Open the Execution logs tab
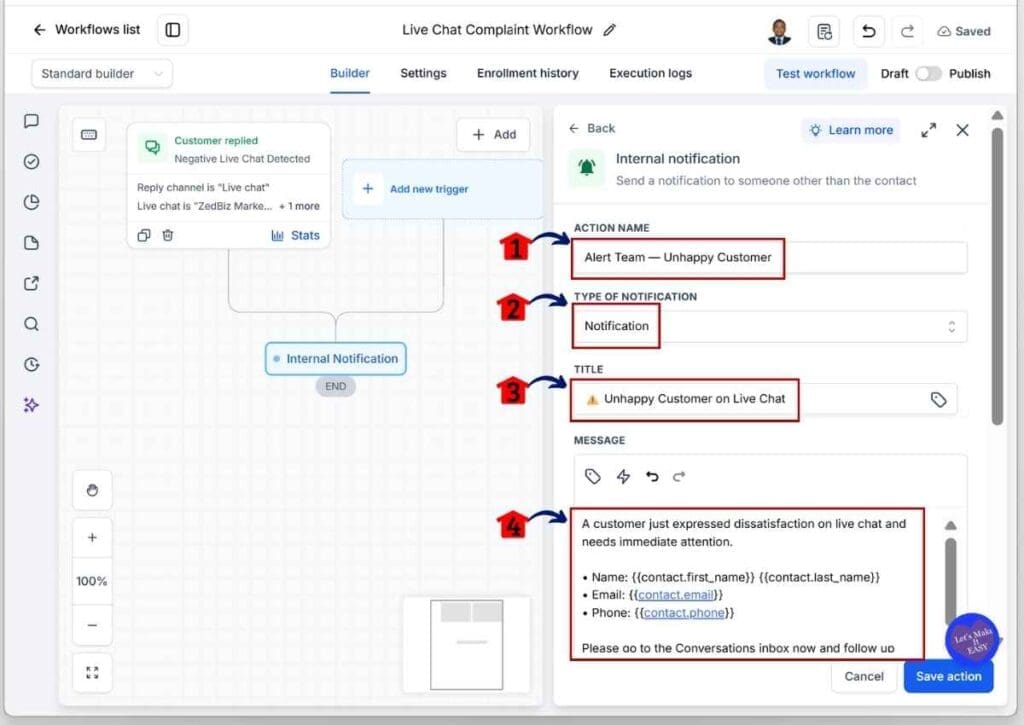This screenshot has width=1024, height=725. (650, 73)
